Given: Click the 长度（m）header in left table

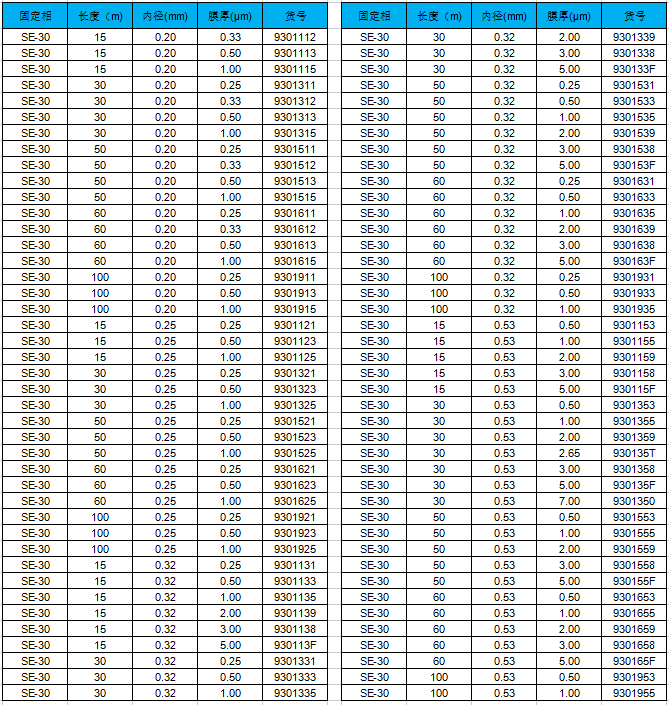Looking at the screenshot, I should 100,17.
